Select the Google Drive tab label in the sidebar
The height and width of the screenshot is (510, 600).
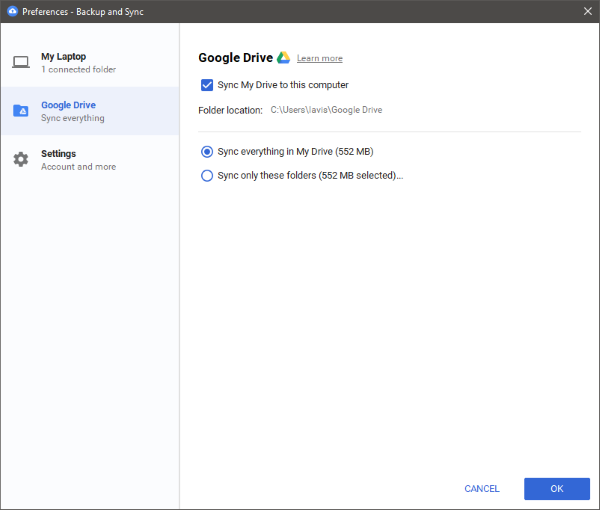pos(68,105)
